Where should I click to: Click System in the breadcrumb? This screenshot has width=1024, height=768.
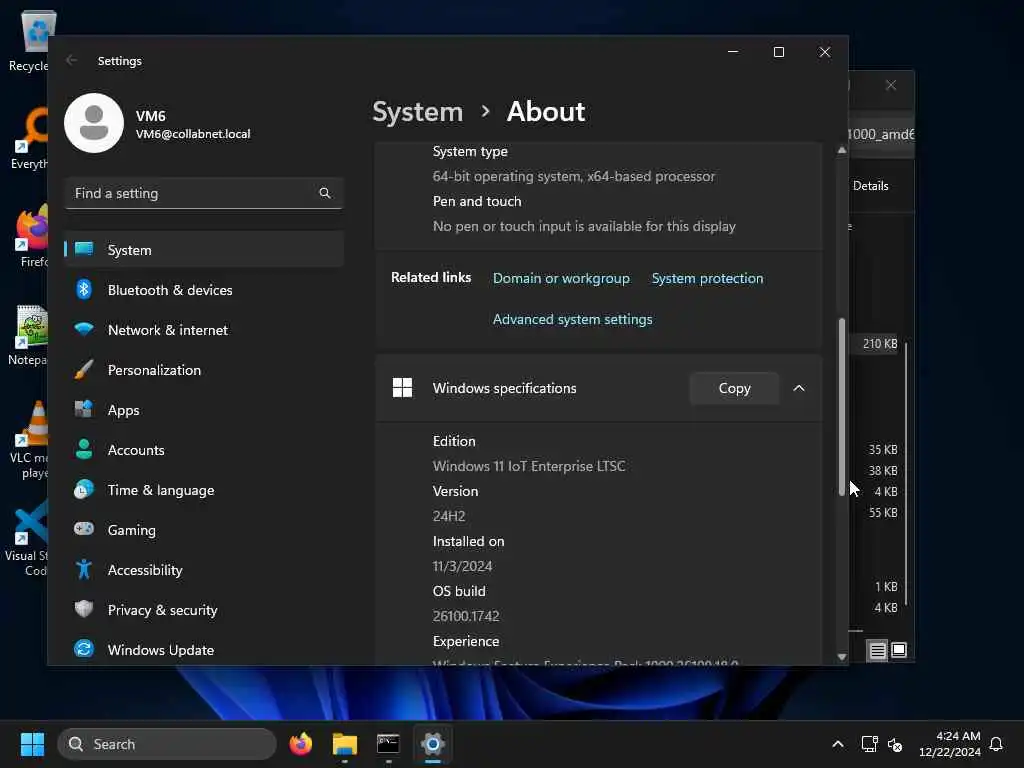click(x=417, y=112)
